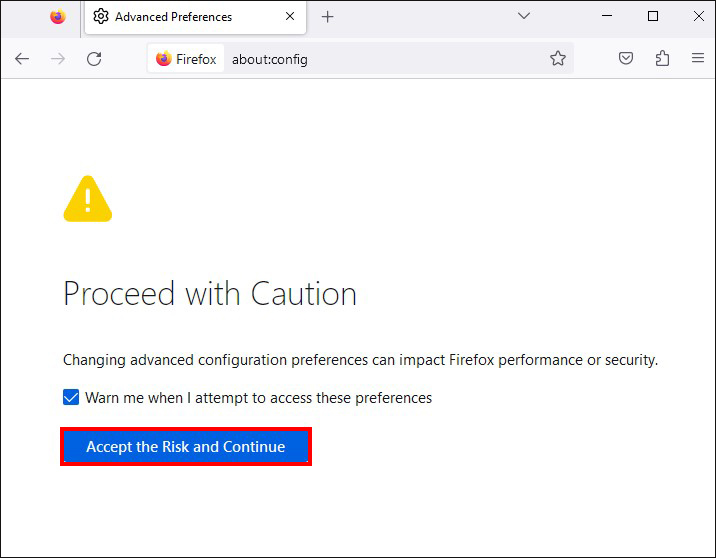Uncheck the Warn me when accessing preferences checkbox
Screen dimensions: 716x558
coord(71,398)
